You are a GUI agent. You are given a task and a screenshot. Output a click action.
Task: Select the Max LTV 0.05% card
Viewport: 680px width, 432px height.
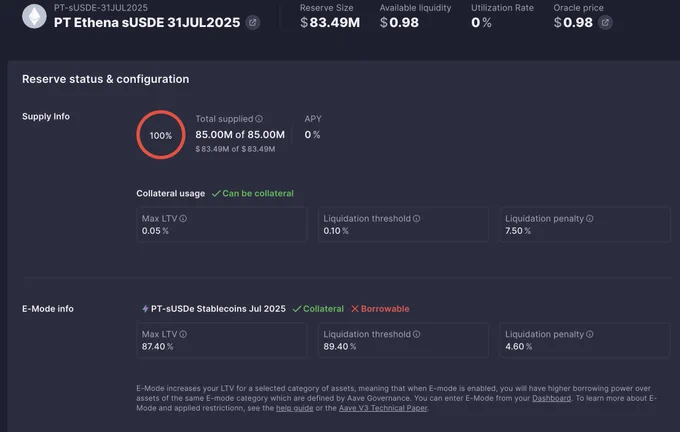(x=222, y=225)
